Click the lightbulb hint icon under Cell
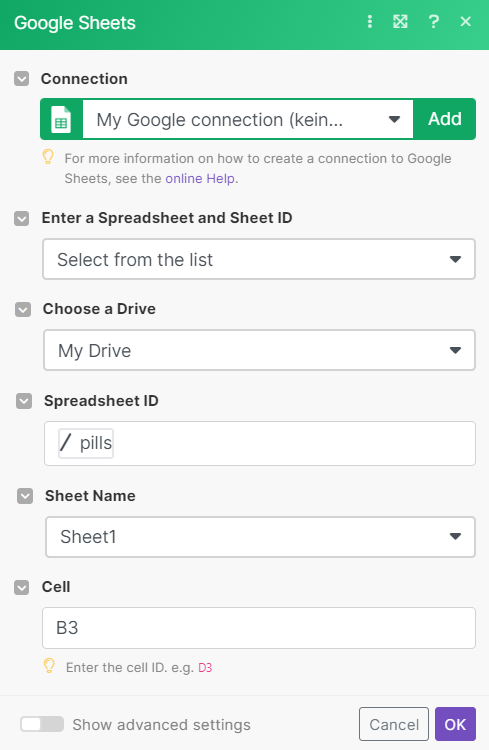The height and width of the screenshot is (750, 489). [x=49, y=666]
